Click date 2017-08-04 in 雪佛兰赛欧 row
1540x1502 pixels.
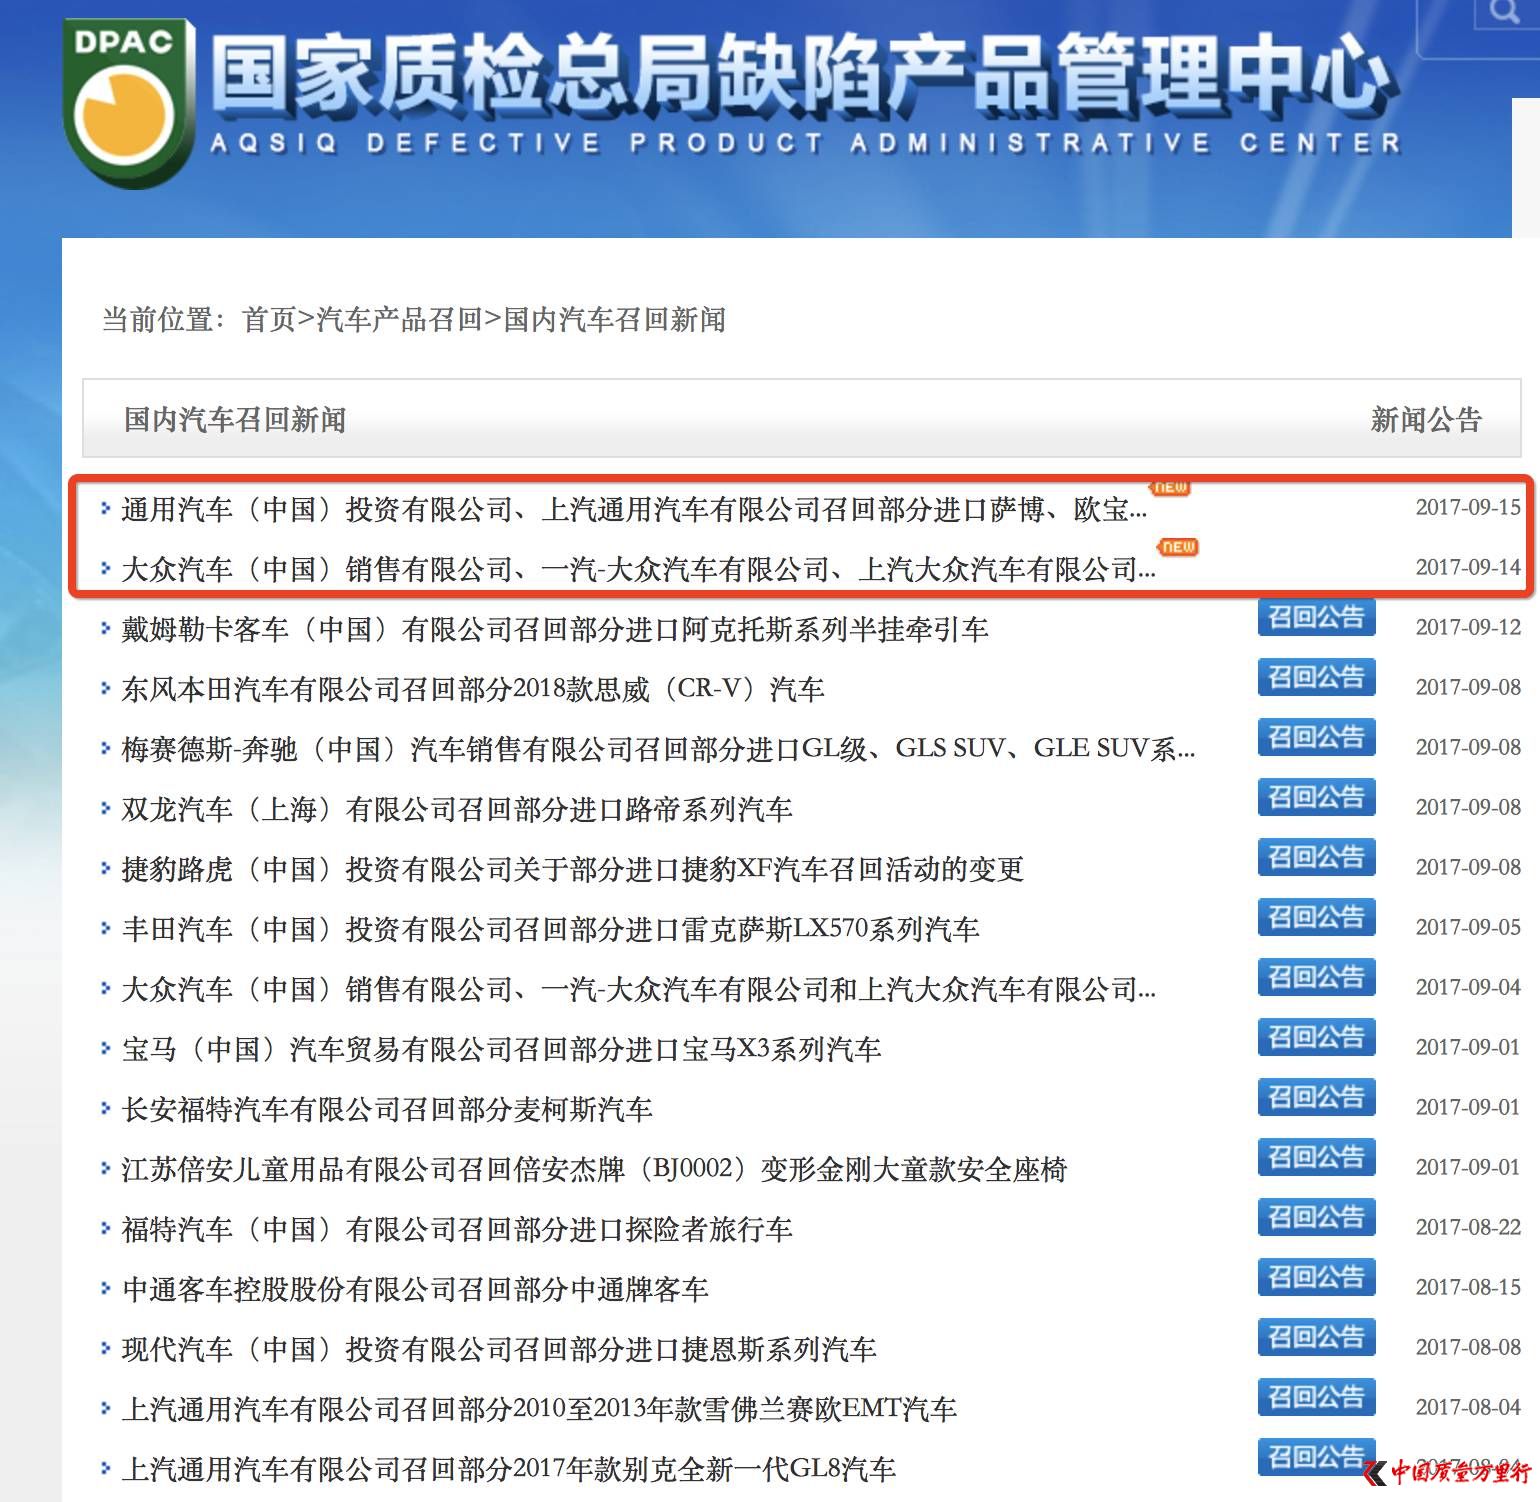(x=1468, y=1407)
